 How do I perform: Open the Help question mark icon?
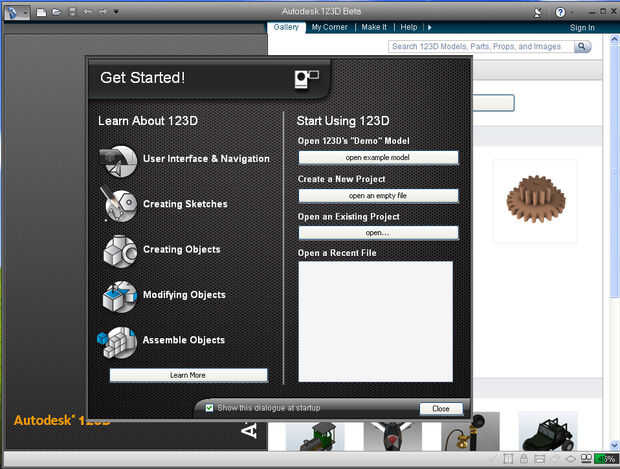tap(560, 12)
